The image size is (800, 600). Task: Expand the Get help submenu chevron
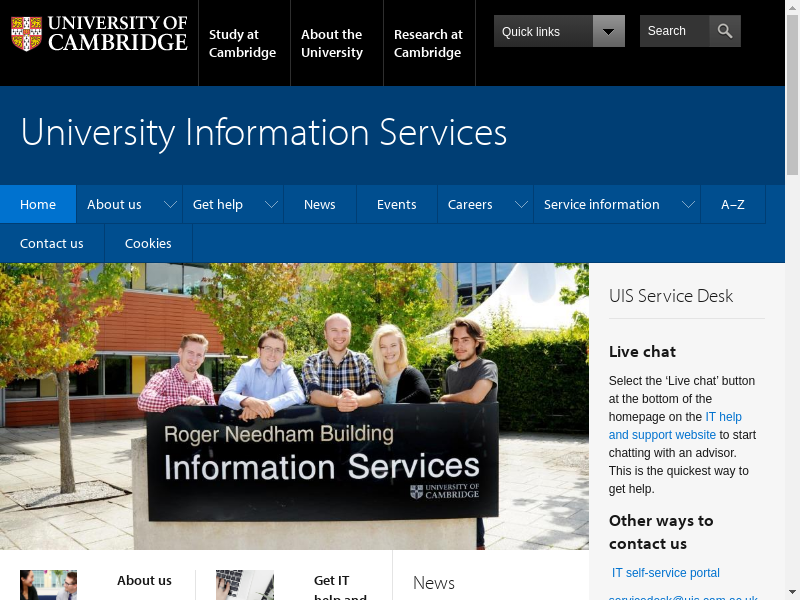click(x=272, y=205)
